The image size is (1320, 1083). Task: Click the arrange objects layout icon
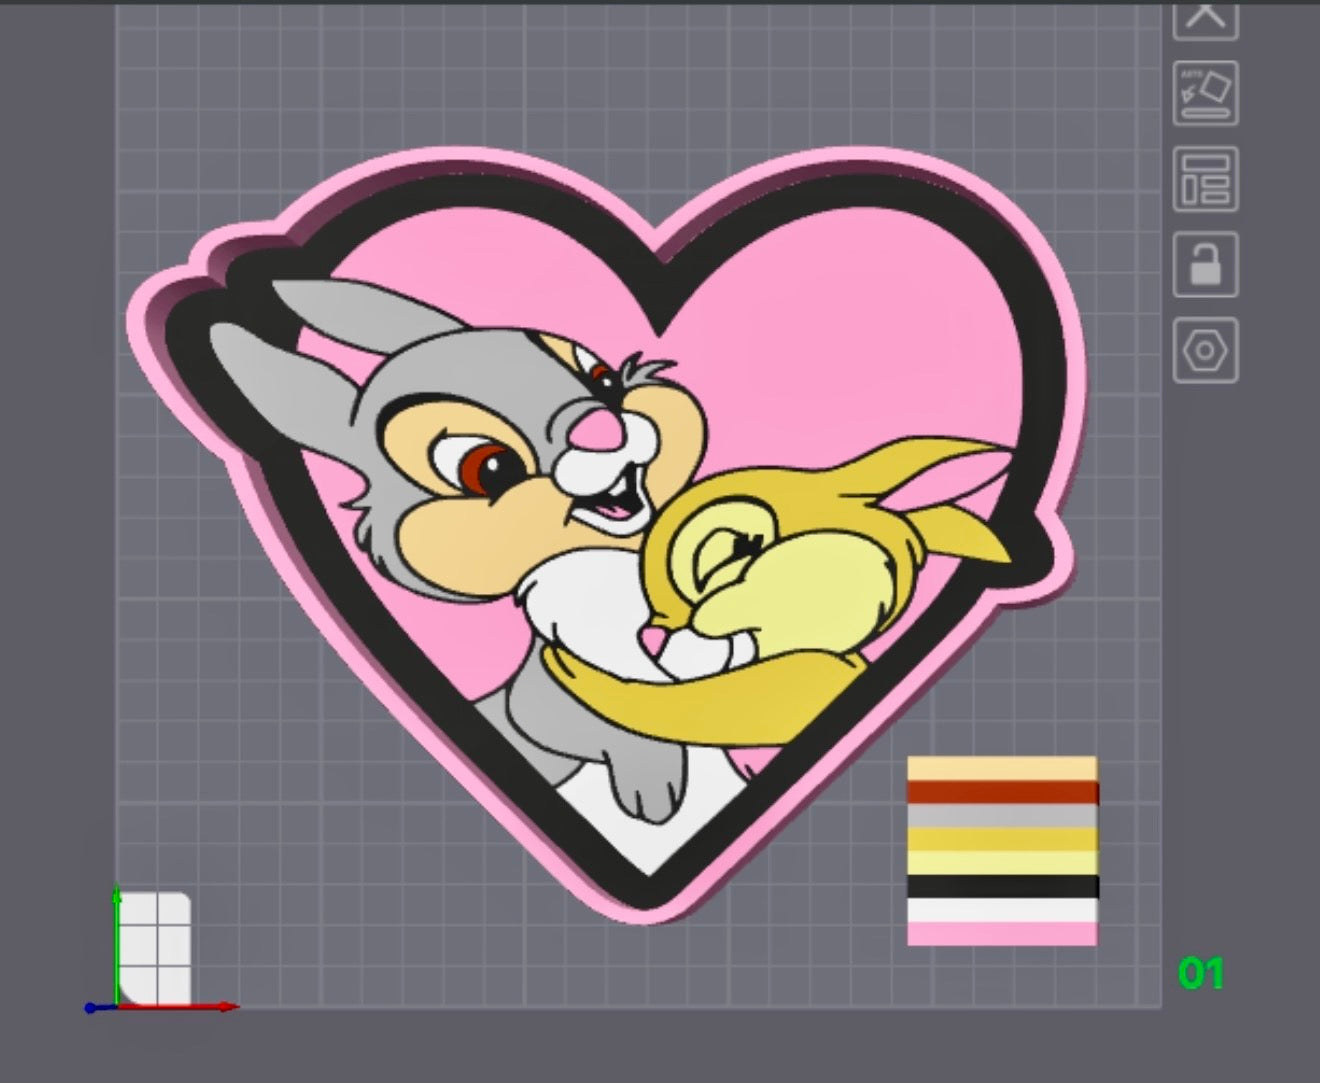[x=1206, y=179]
